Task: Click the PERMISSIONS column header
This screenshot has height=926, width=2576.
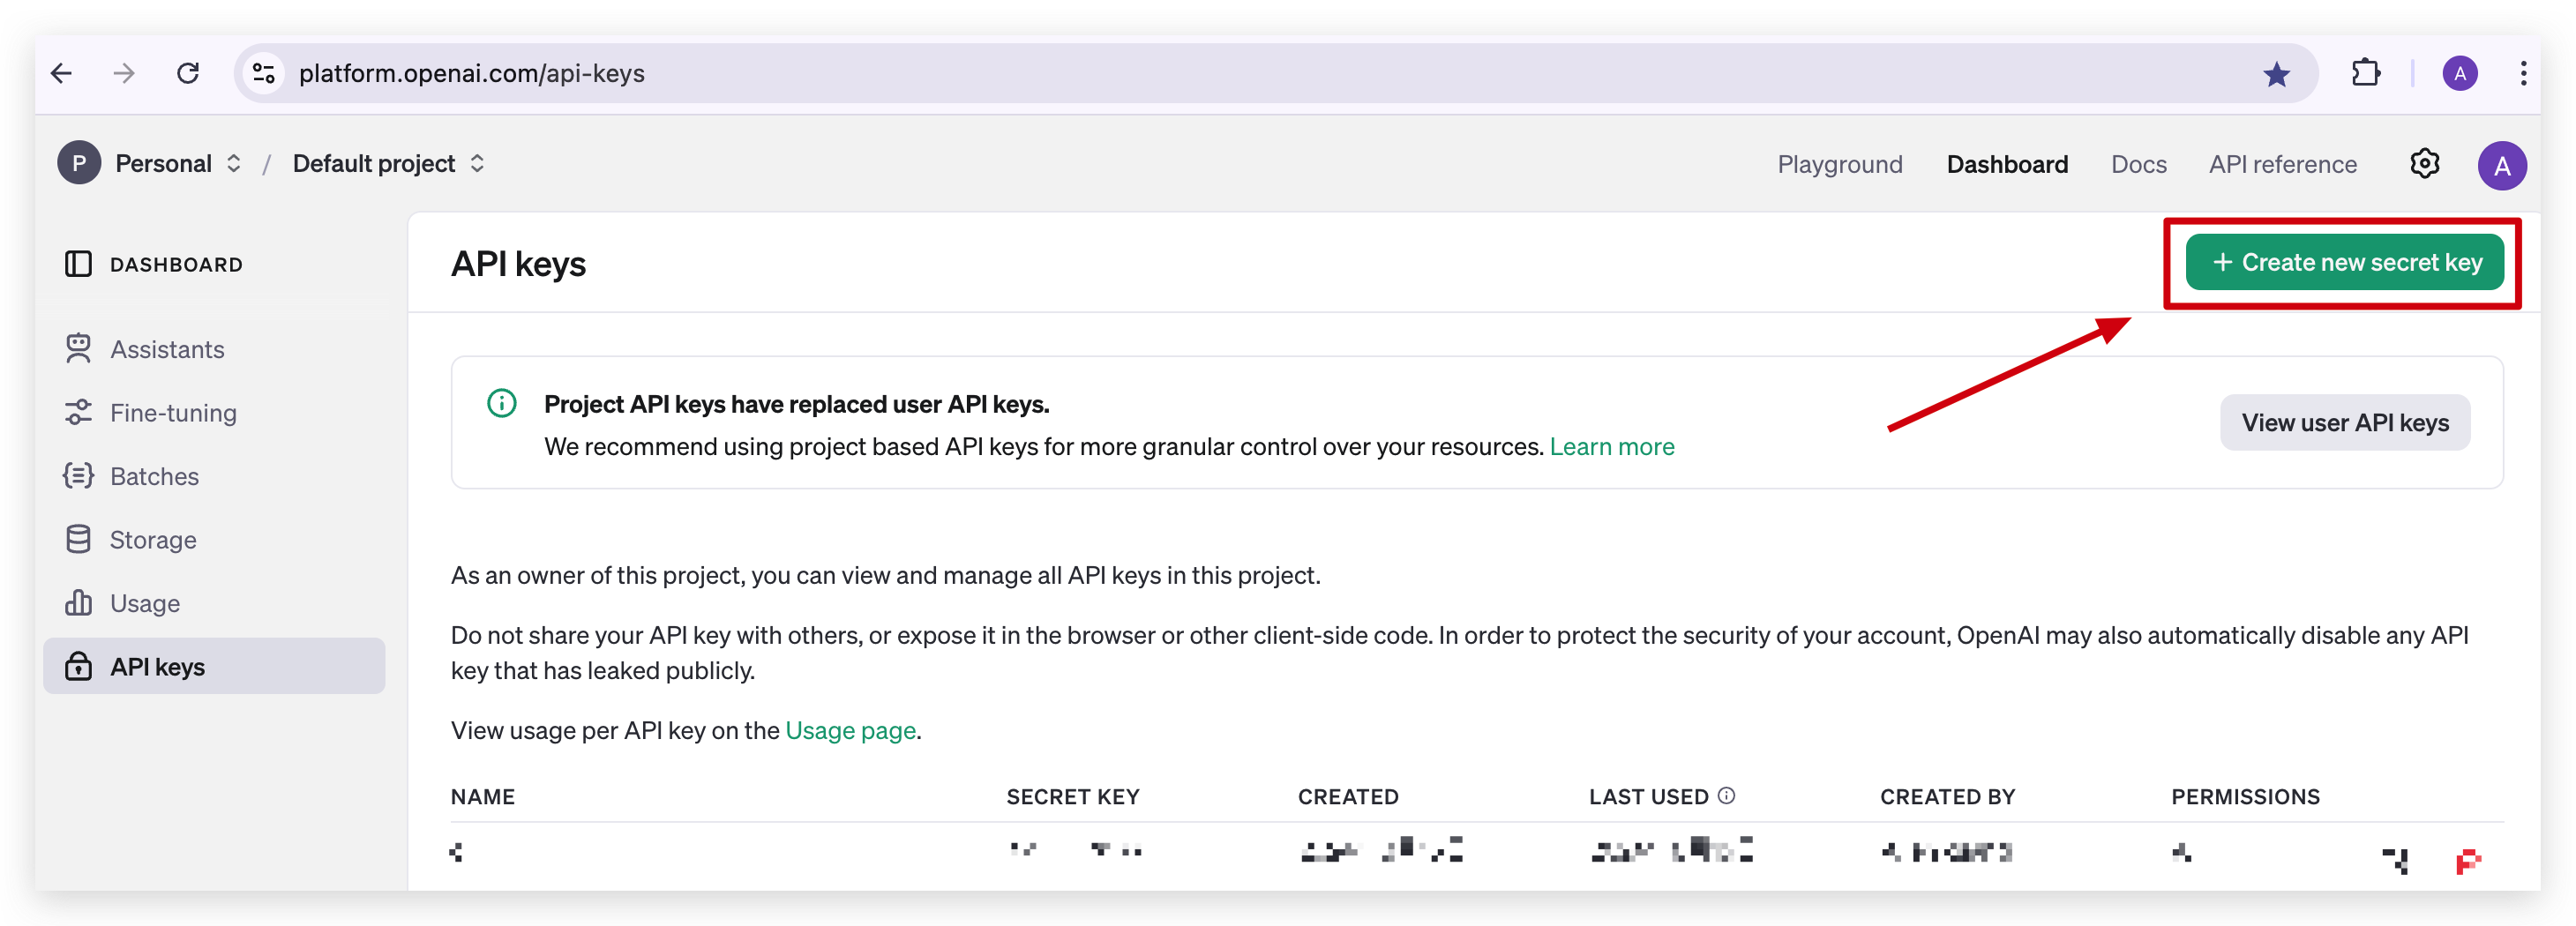Action: click(2245, 796)
